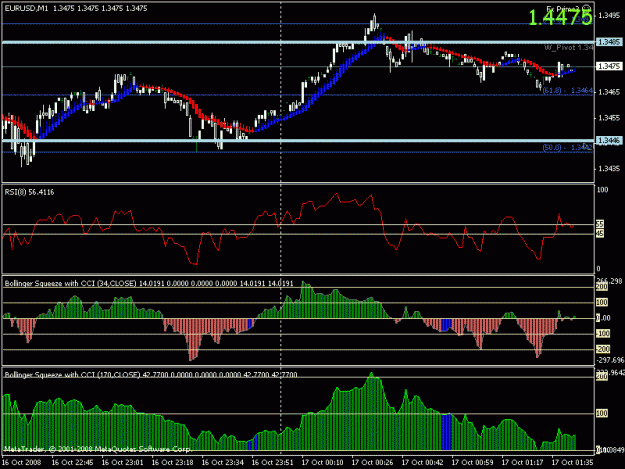Click the 16 Oct 23:01 time axis label
This screenshot has width=625, height=469.
click(x=122, y=463)
